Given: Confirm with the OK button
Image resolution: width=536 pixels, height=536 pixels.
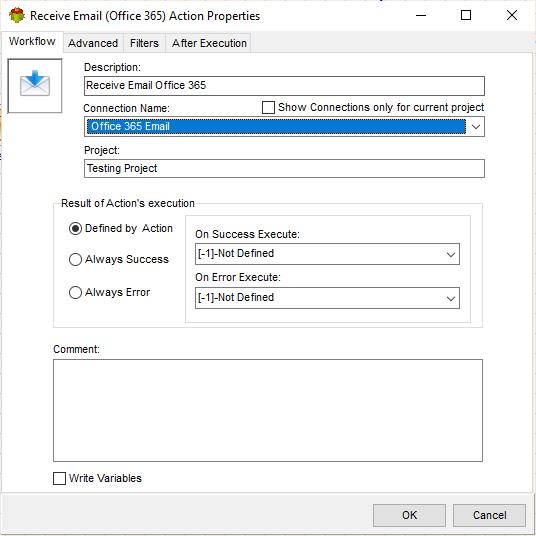Looking at the screenshot, I should click(x=409, y=515).
